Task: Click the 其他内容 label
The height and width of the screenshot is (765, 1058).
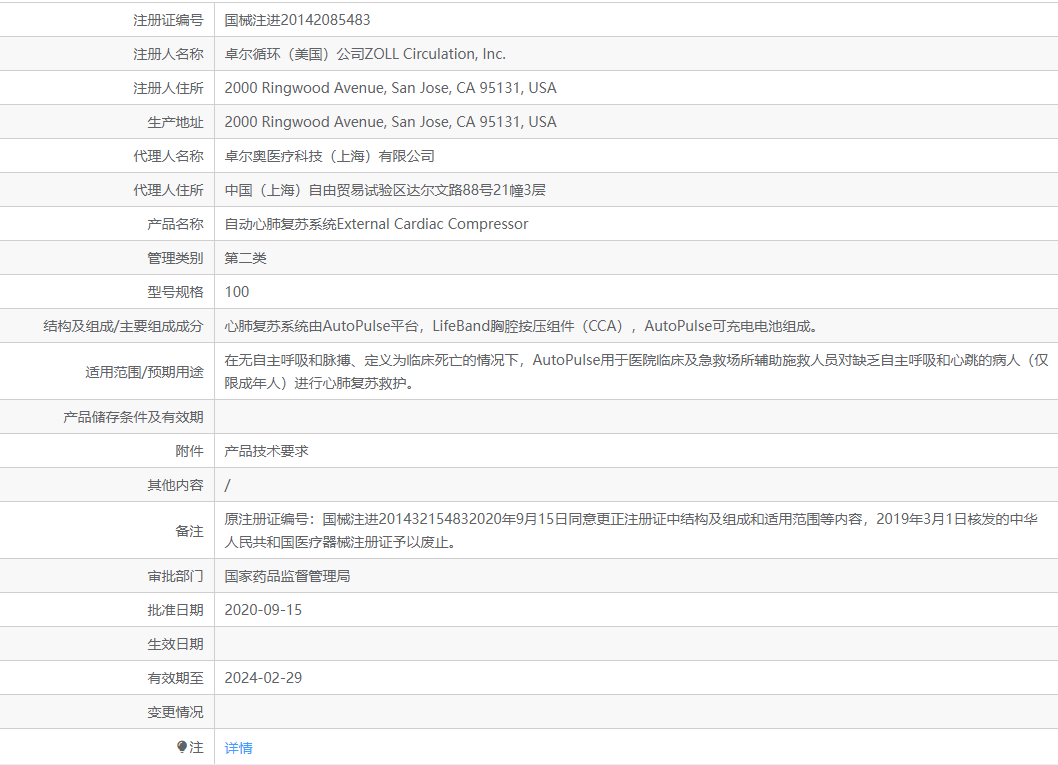Action: point(175,485)
